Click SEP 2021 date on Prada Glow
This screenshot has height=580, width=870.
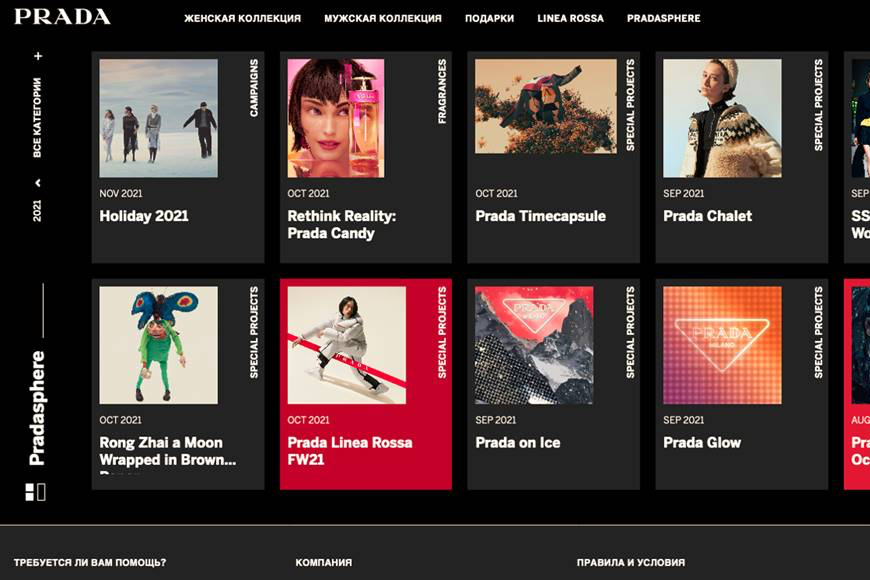[684, 420]
